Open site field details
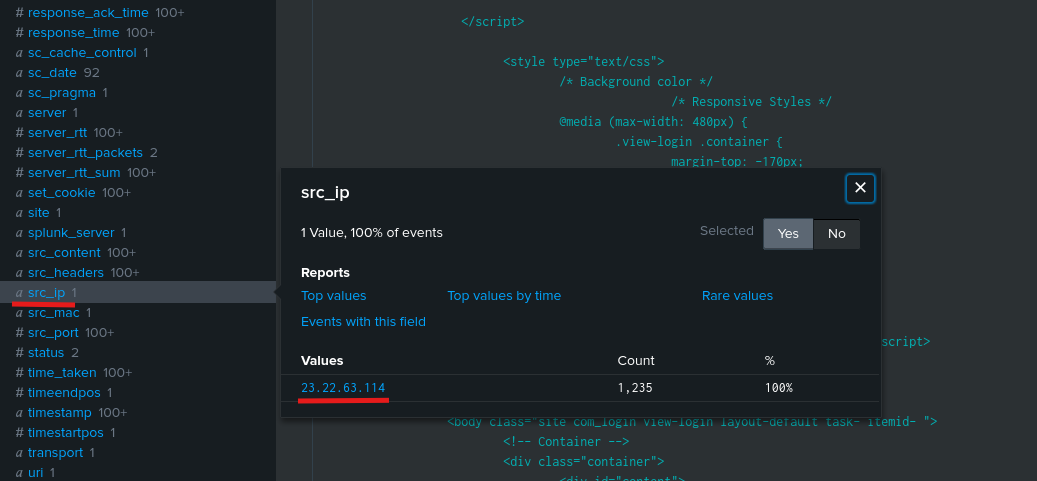This screenshot has width=1037, height=481. coord(38,212)
